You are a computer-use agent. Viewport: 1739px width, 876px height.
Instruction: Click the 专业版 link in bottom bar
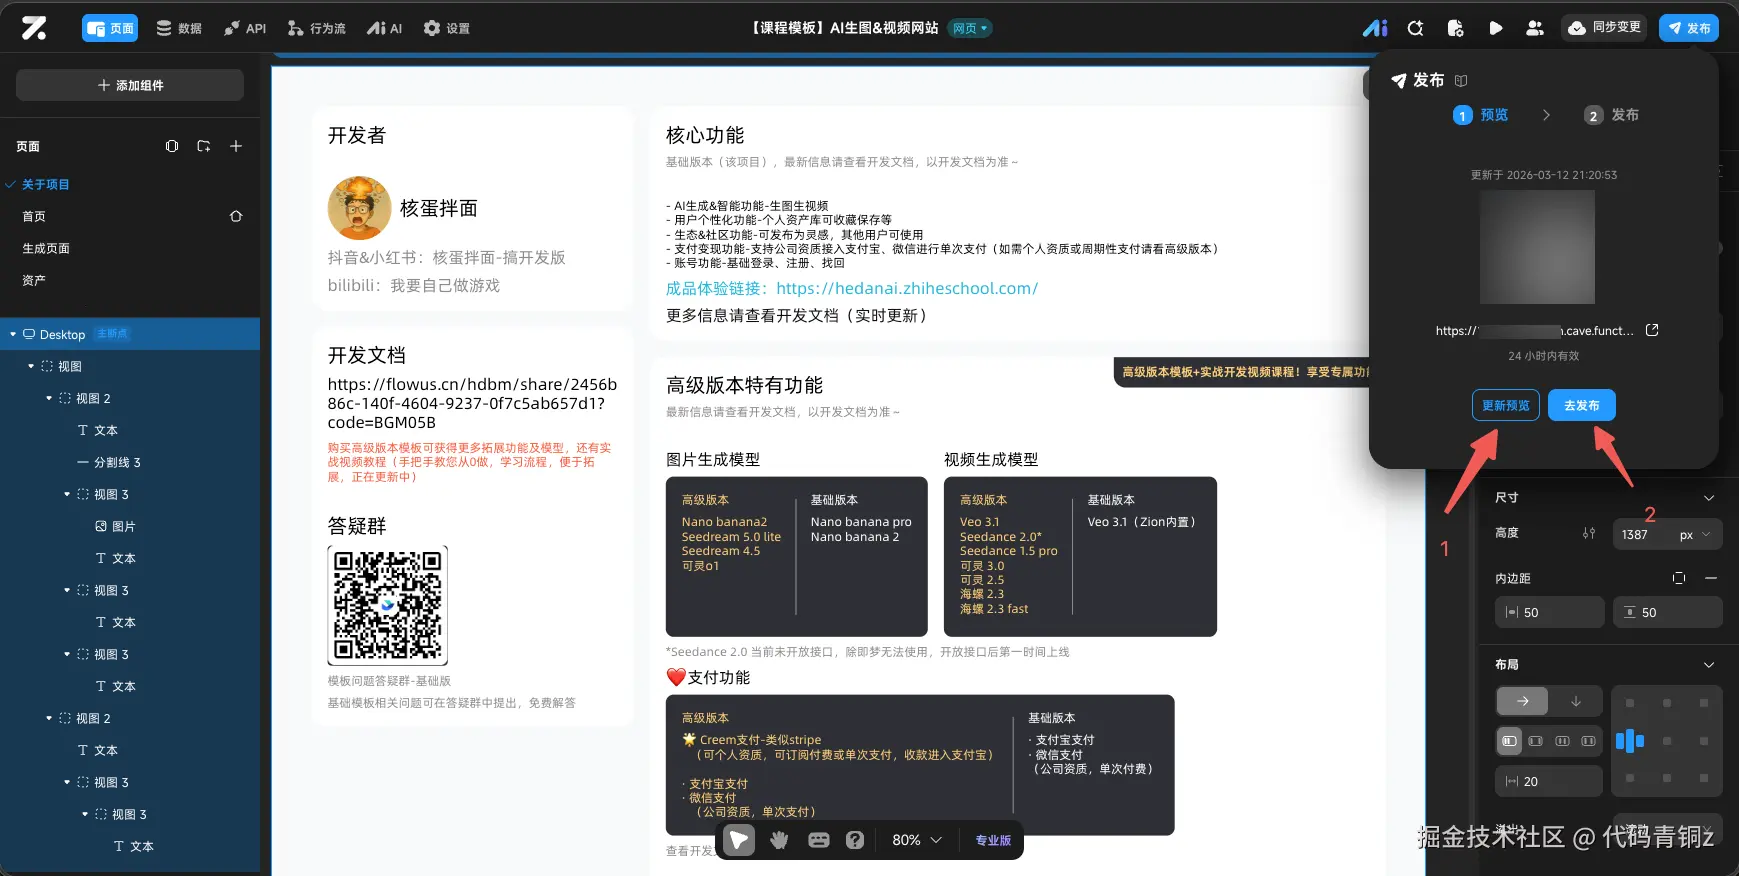click(x=993, y=840)
